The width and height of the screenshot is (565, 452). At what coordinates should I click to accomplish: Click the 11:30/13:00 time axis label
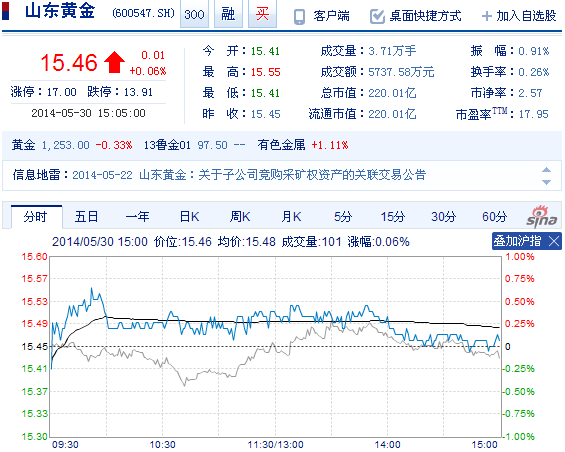tap(276, 445)
